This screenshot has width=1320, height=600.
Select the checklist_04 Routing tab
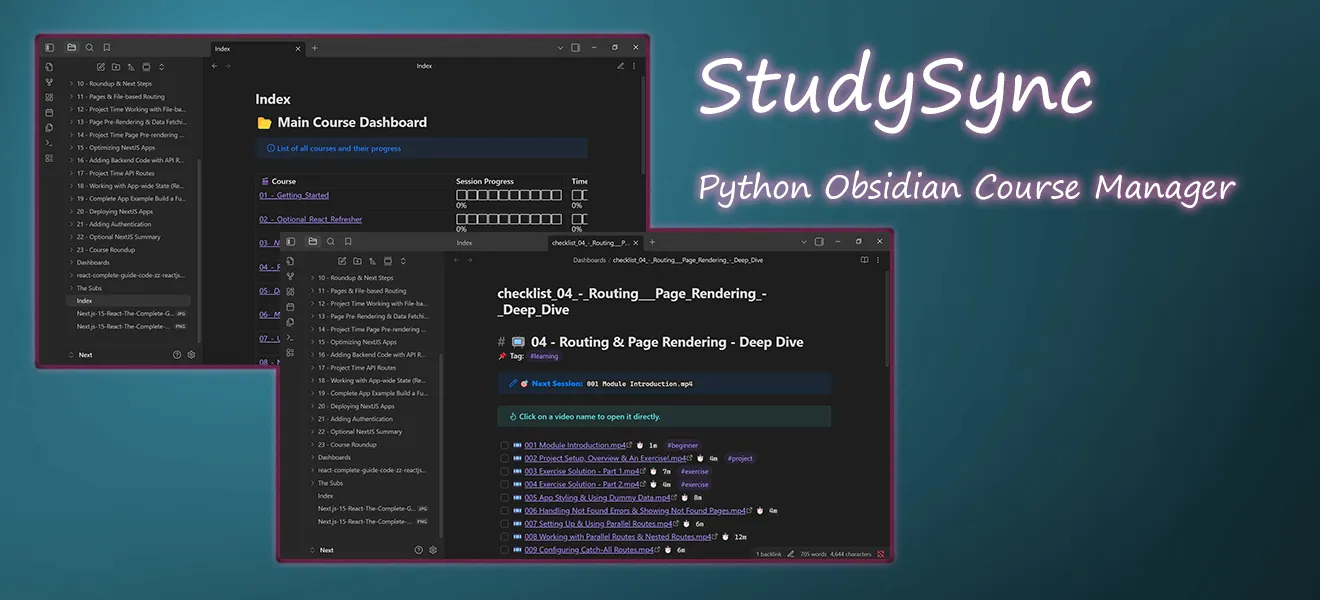(595, 242)
